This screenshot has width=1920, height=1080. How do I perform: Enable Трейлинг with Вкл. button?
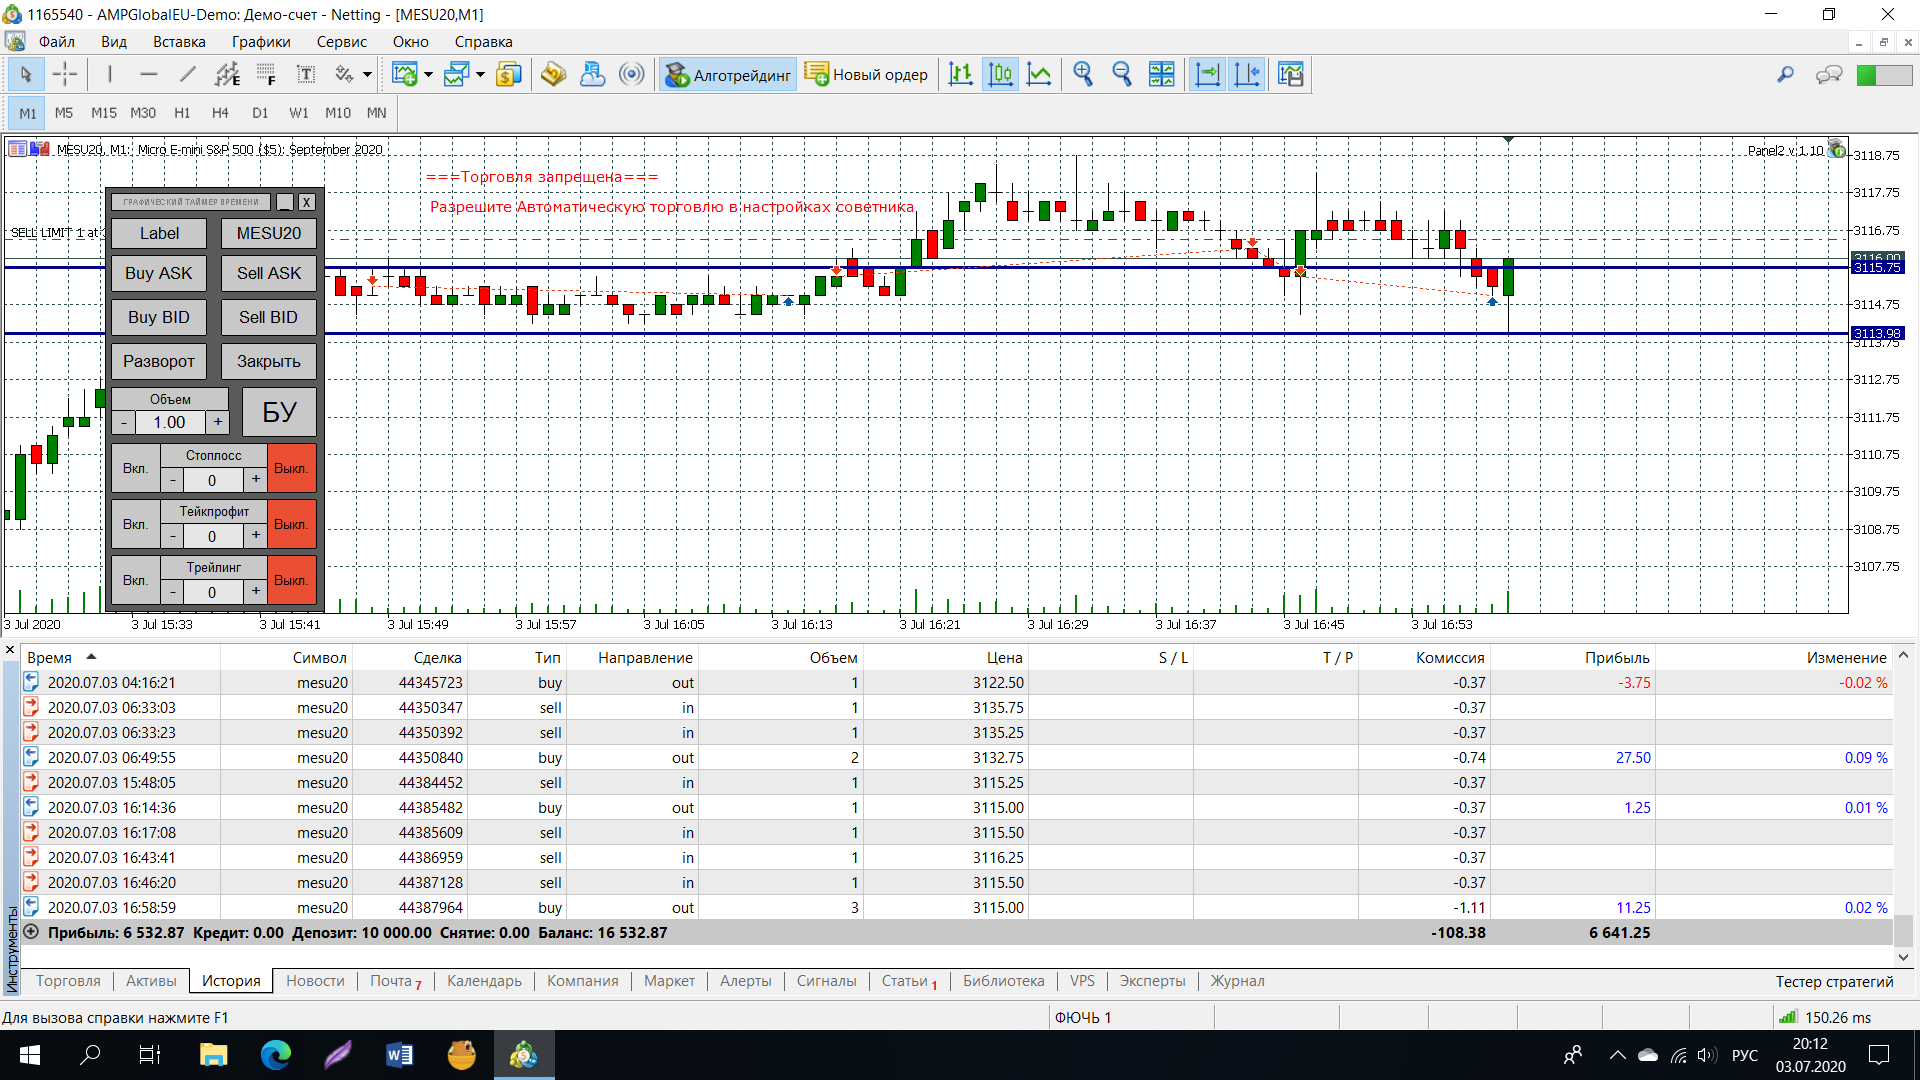click(135, 580)
